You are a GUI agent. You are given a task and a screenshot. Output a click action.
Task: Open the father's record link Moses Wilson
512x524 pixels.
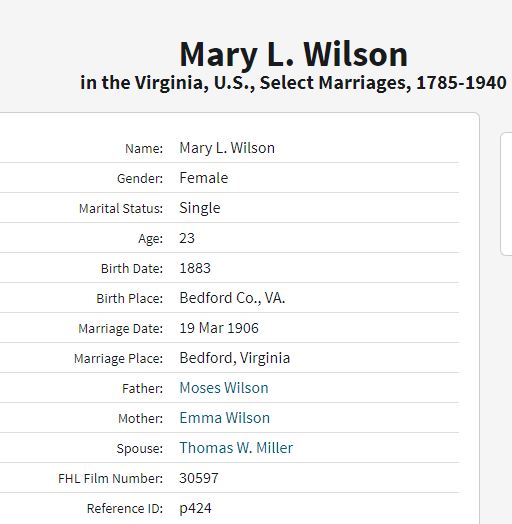point(224,388)
